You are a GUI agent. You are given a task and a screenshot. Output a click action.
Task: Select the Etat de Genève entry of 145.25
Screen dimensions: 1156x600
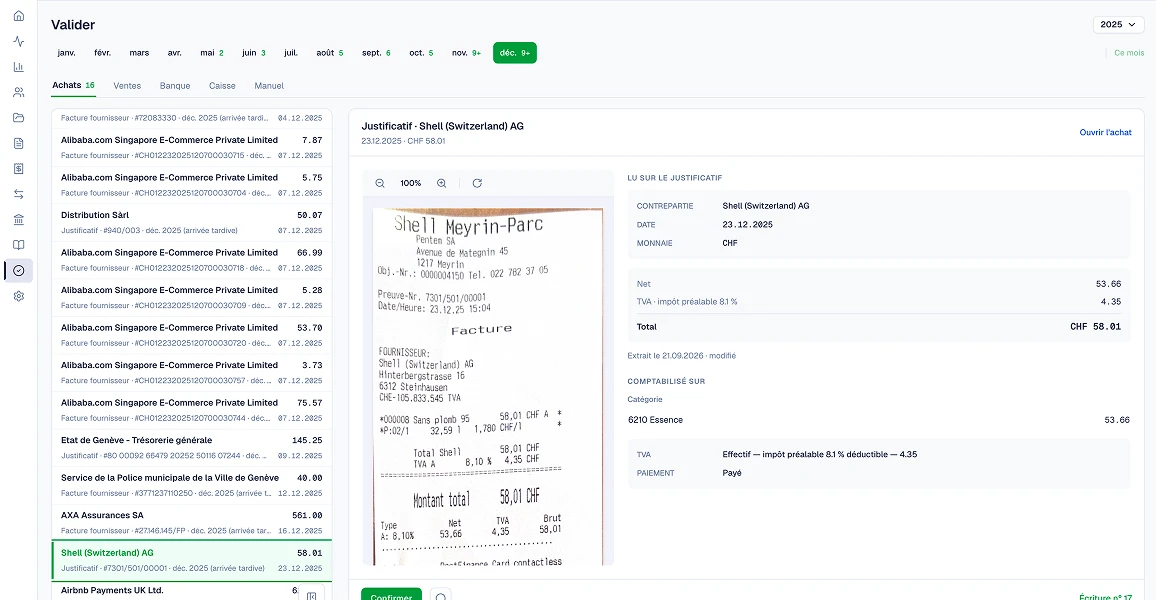tap(192, 448)
